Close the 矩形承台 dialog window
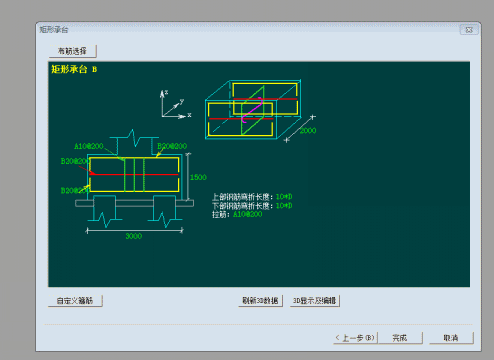The width and height of the screenshot is (494, 360). click(469, 30)
